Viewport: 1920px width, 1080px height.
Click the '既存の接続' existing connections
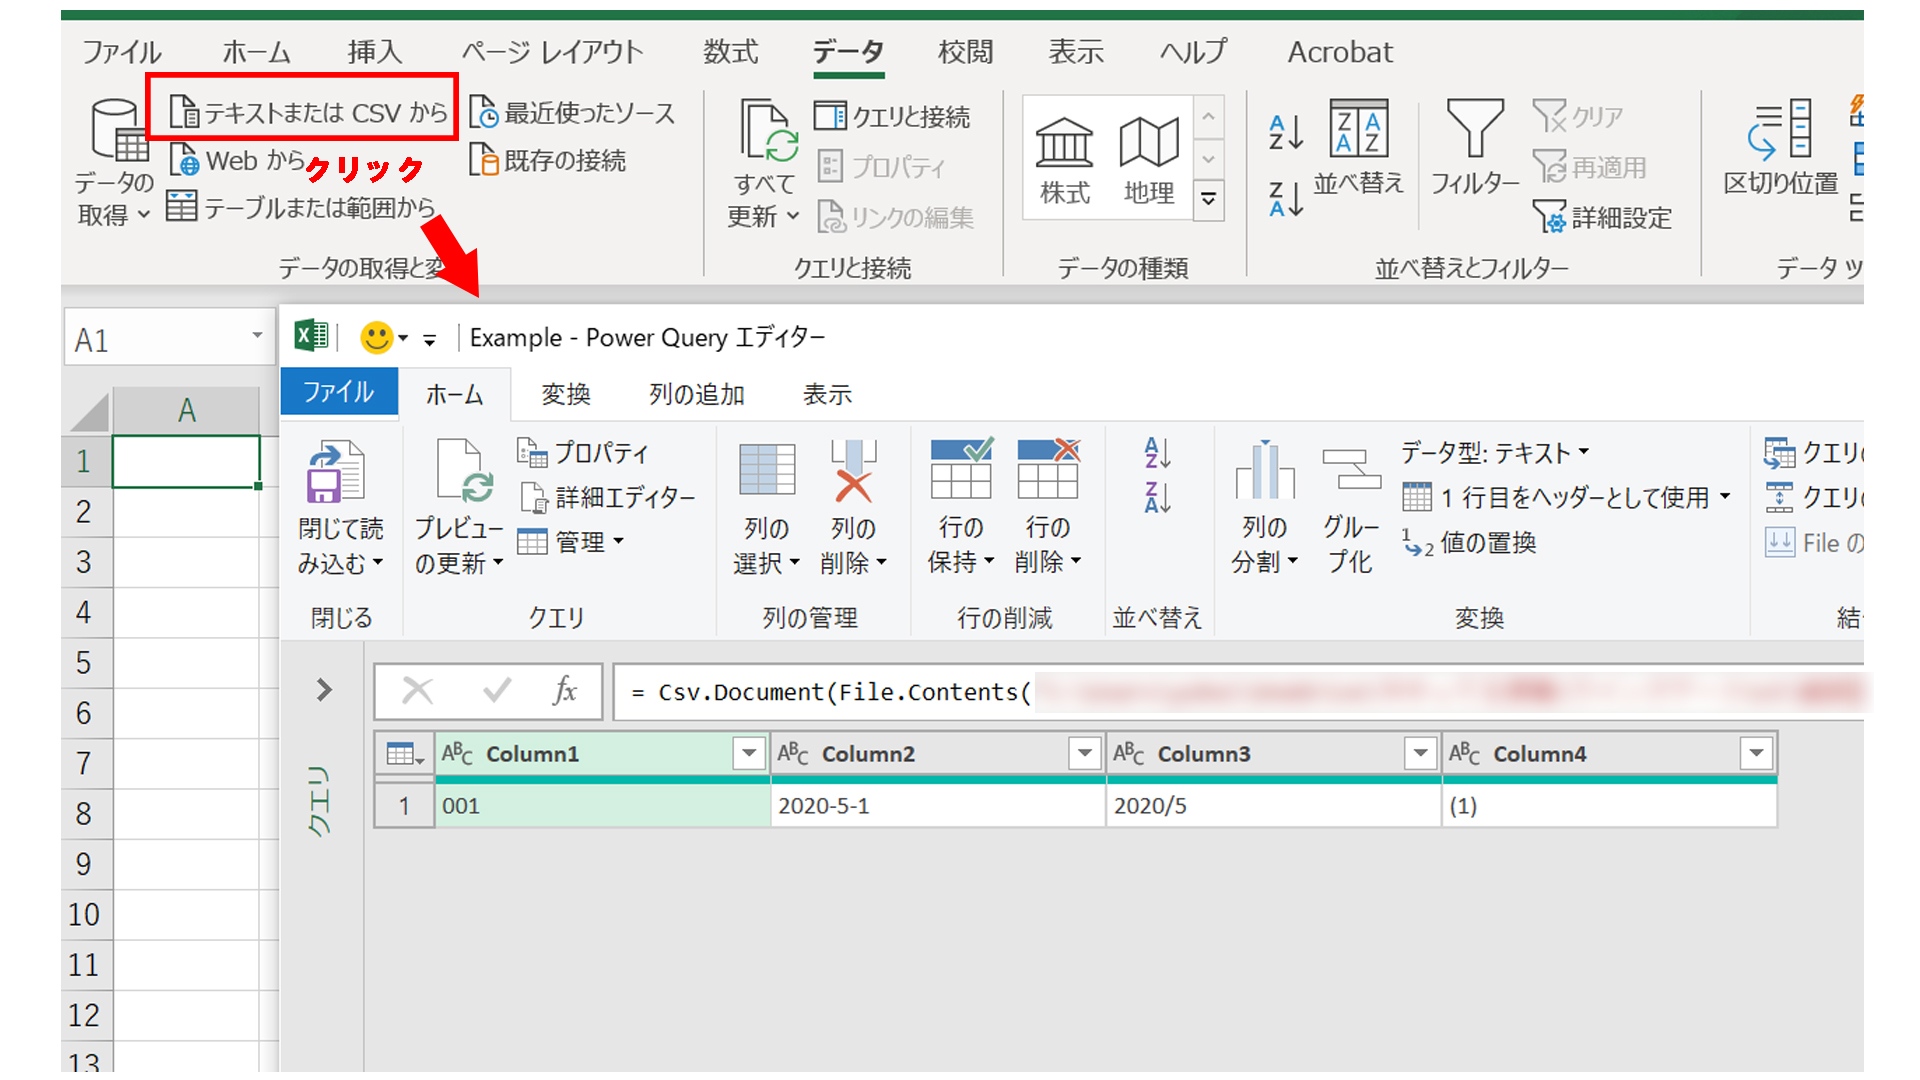point(548,160)
